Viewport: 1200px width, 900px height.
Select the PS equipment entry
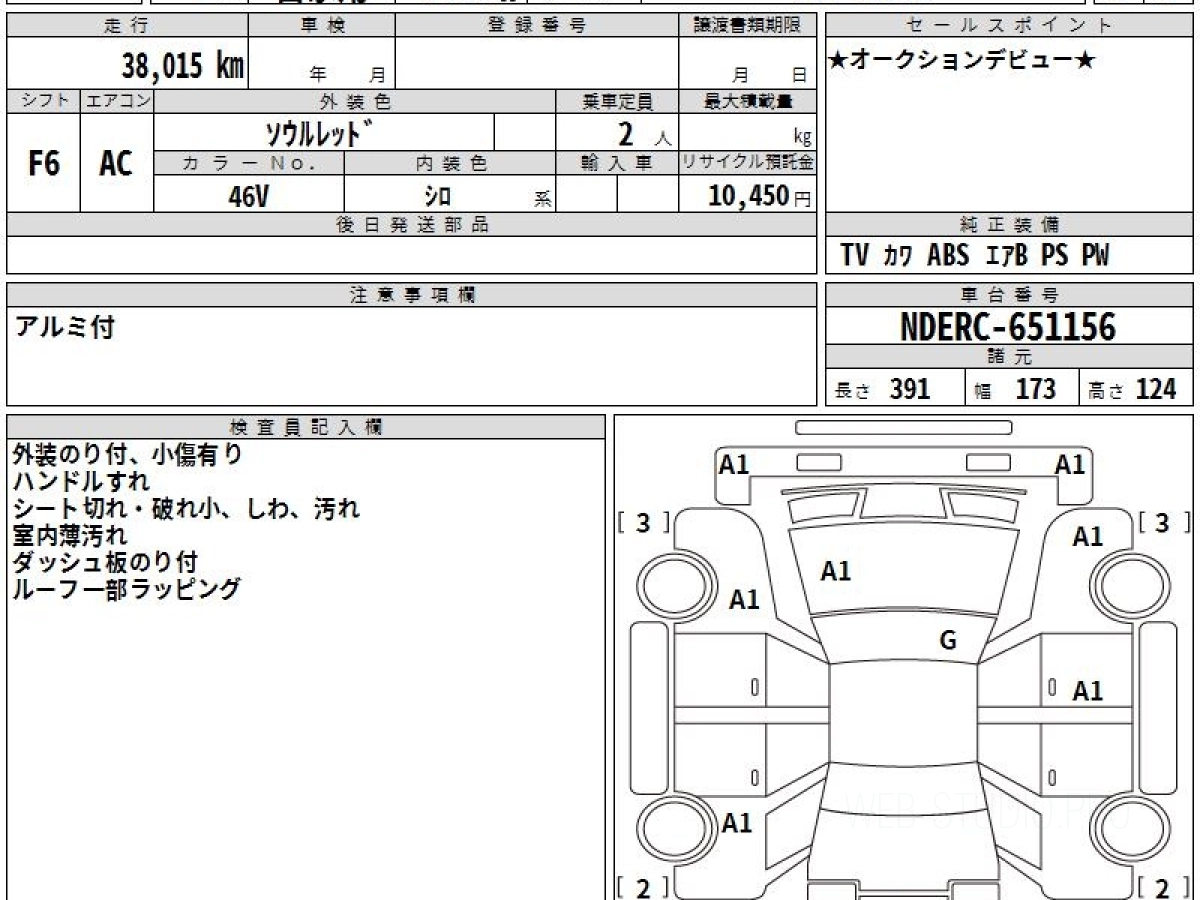(x=1054, y=256)
